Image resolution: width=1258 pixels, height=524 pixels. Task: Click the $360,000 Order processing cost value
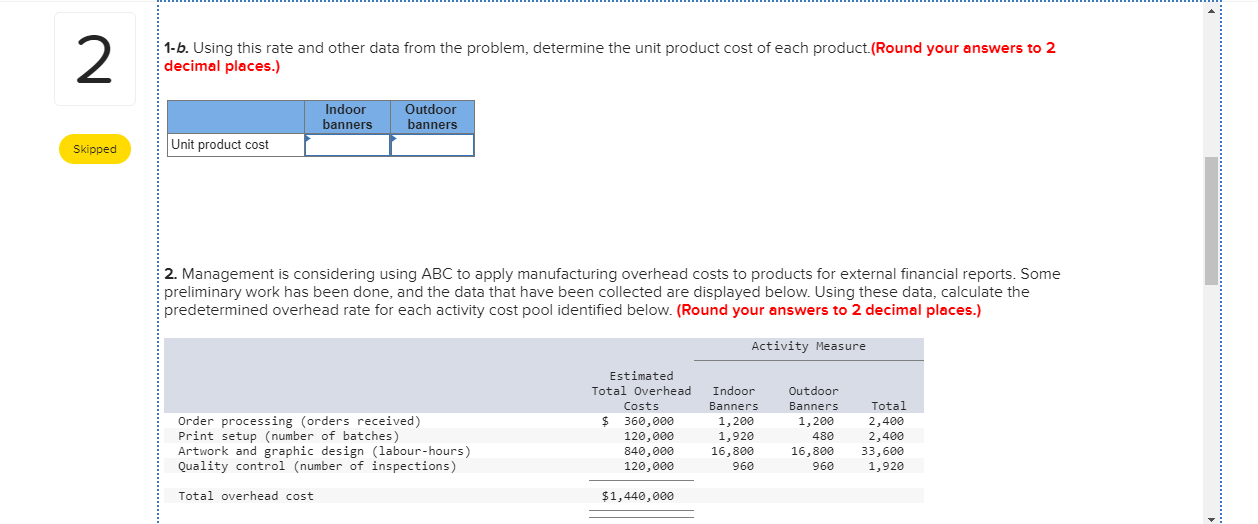638,421
